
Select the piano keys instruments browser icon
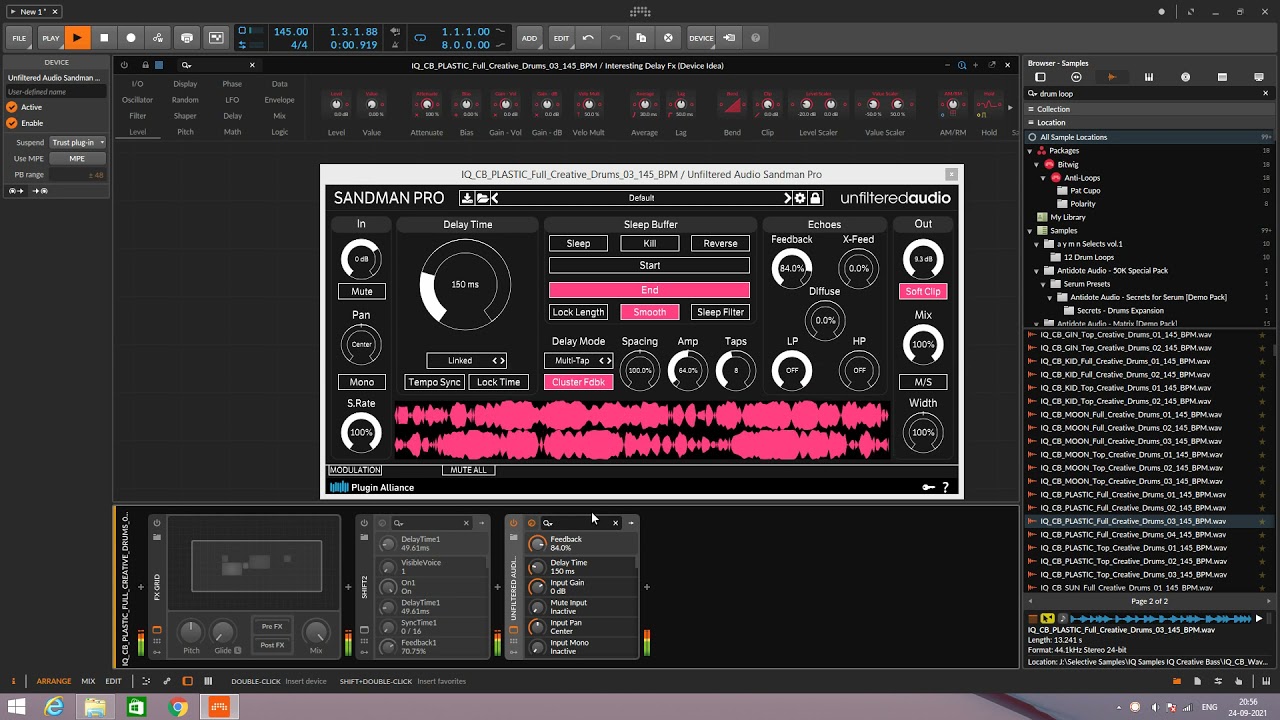click(1149, 77)
